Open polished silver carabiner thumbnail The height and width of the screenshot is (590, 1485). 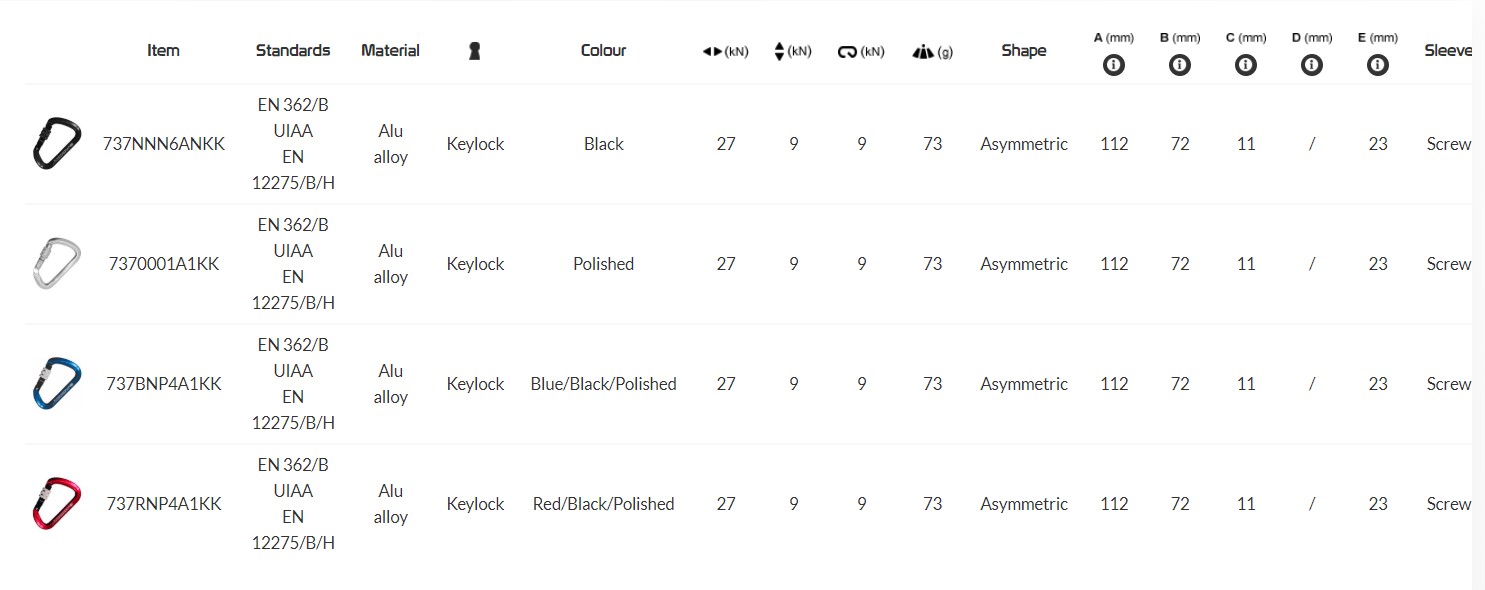point(56,263)
